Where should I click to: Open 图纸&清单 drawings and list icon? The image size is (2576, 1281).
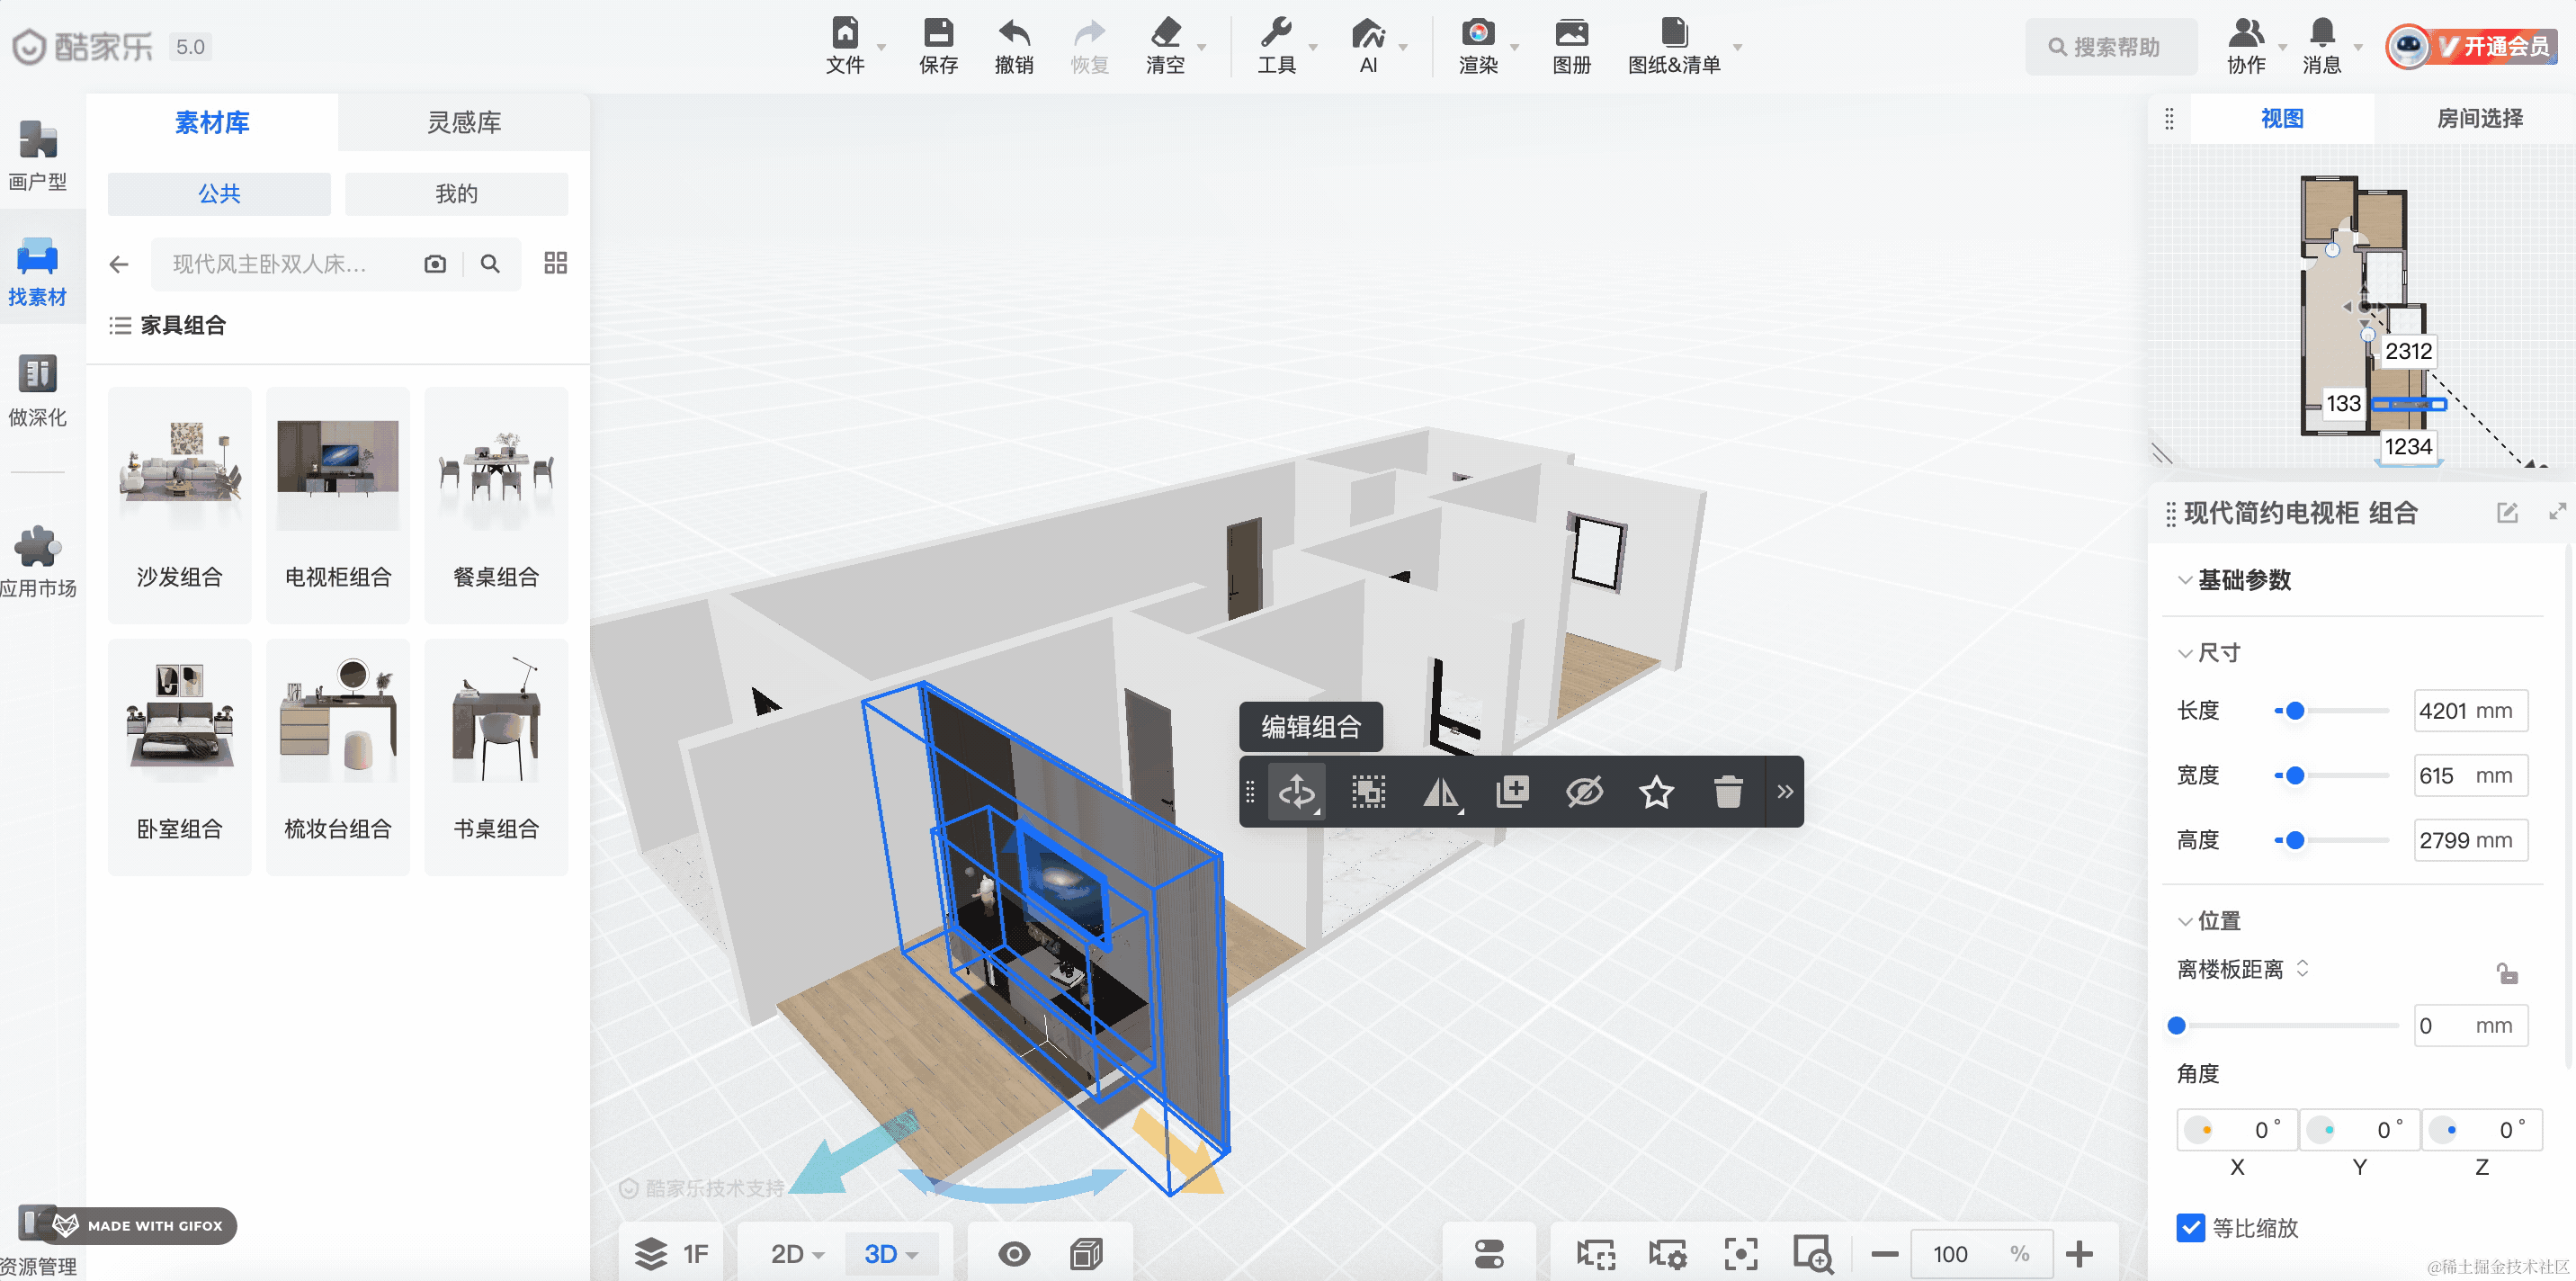(x=1674, y=33)
